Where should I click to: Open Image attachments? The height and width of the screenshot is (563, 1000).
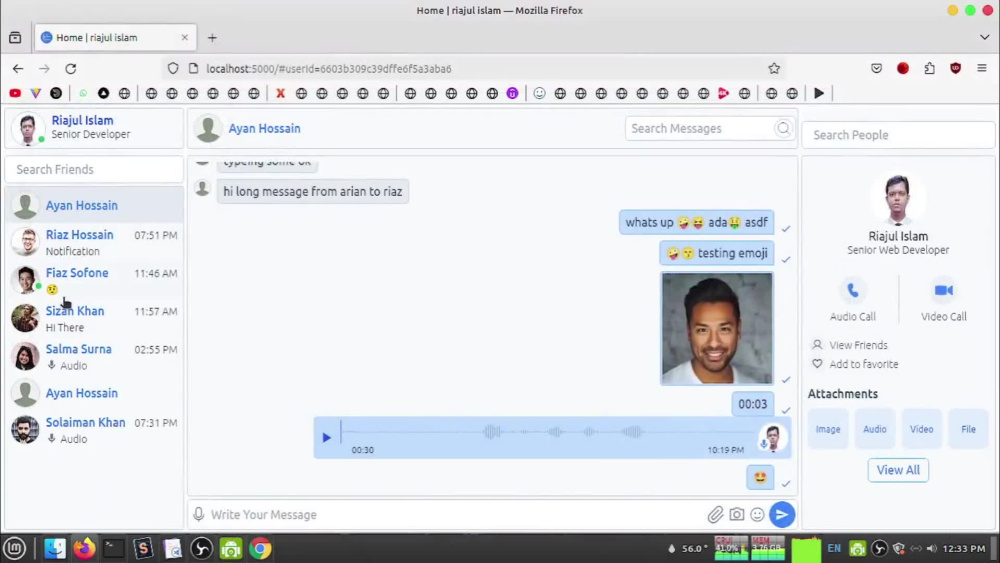(828, 429)
